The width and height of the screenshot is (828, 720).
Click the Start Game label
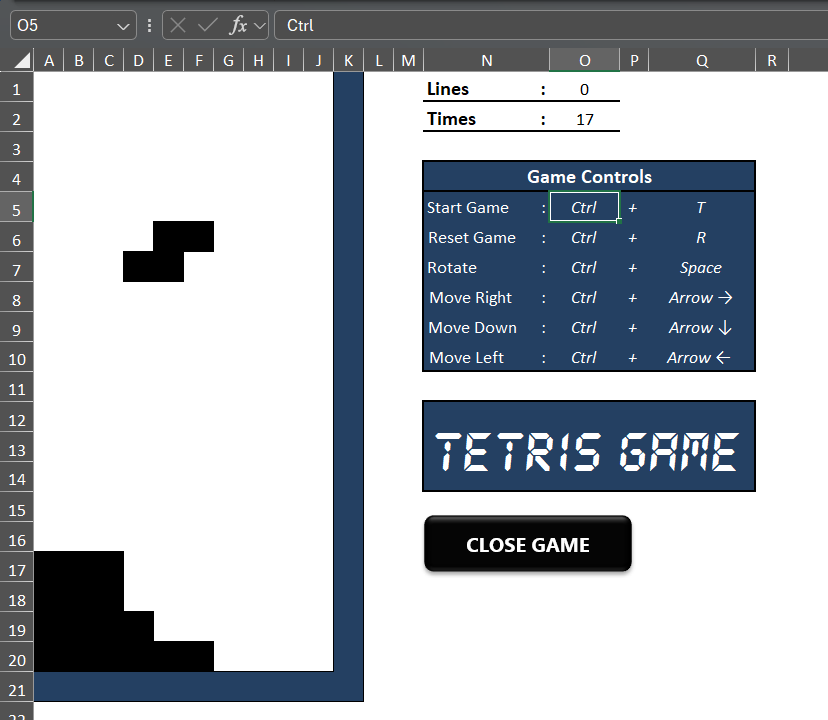(467, 208)
